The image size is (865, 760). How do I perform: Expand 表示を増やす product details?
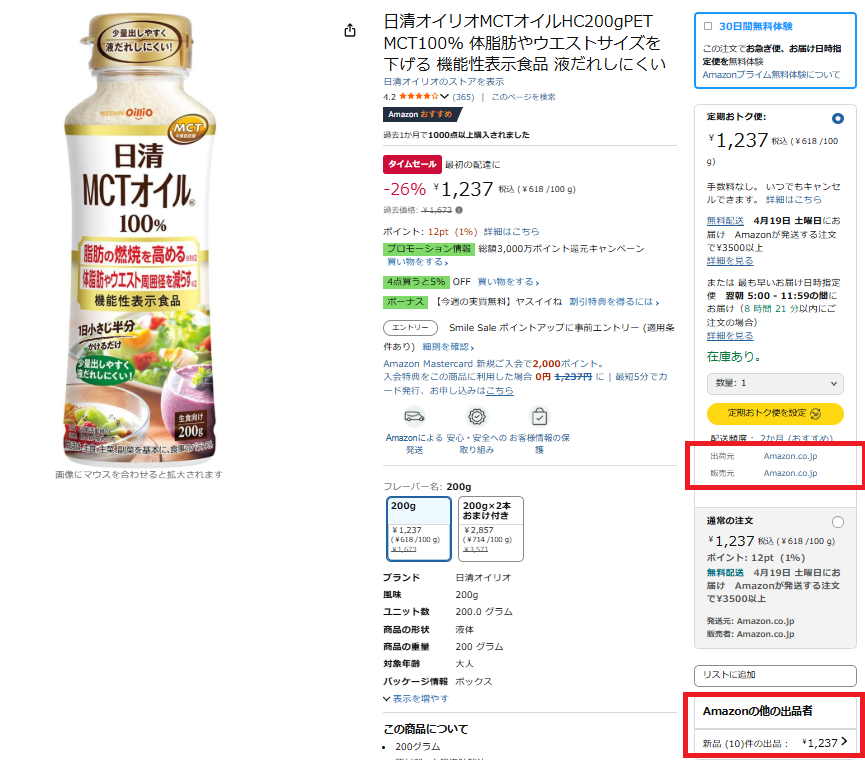tap(416, 699)
